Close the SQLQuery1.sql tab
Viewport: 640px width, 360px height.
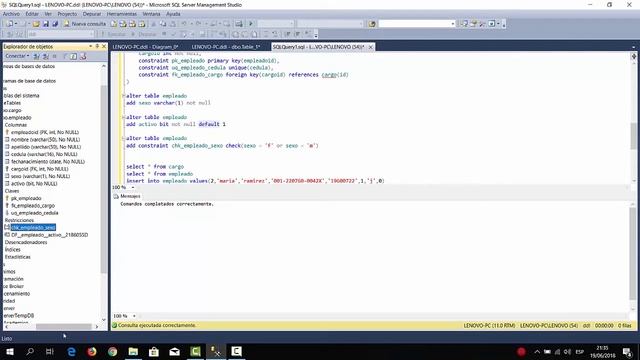[x=371, y=47]
